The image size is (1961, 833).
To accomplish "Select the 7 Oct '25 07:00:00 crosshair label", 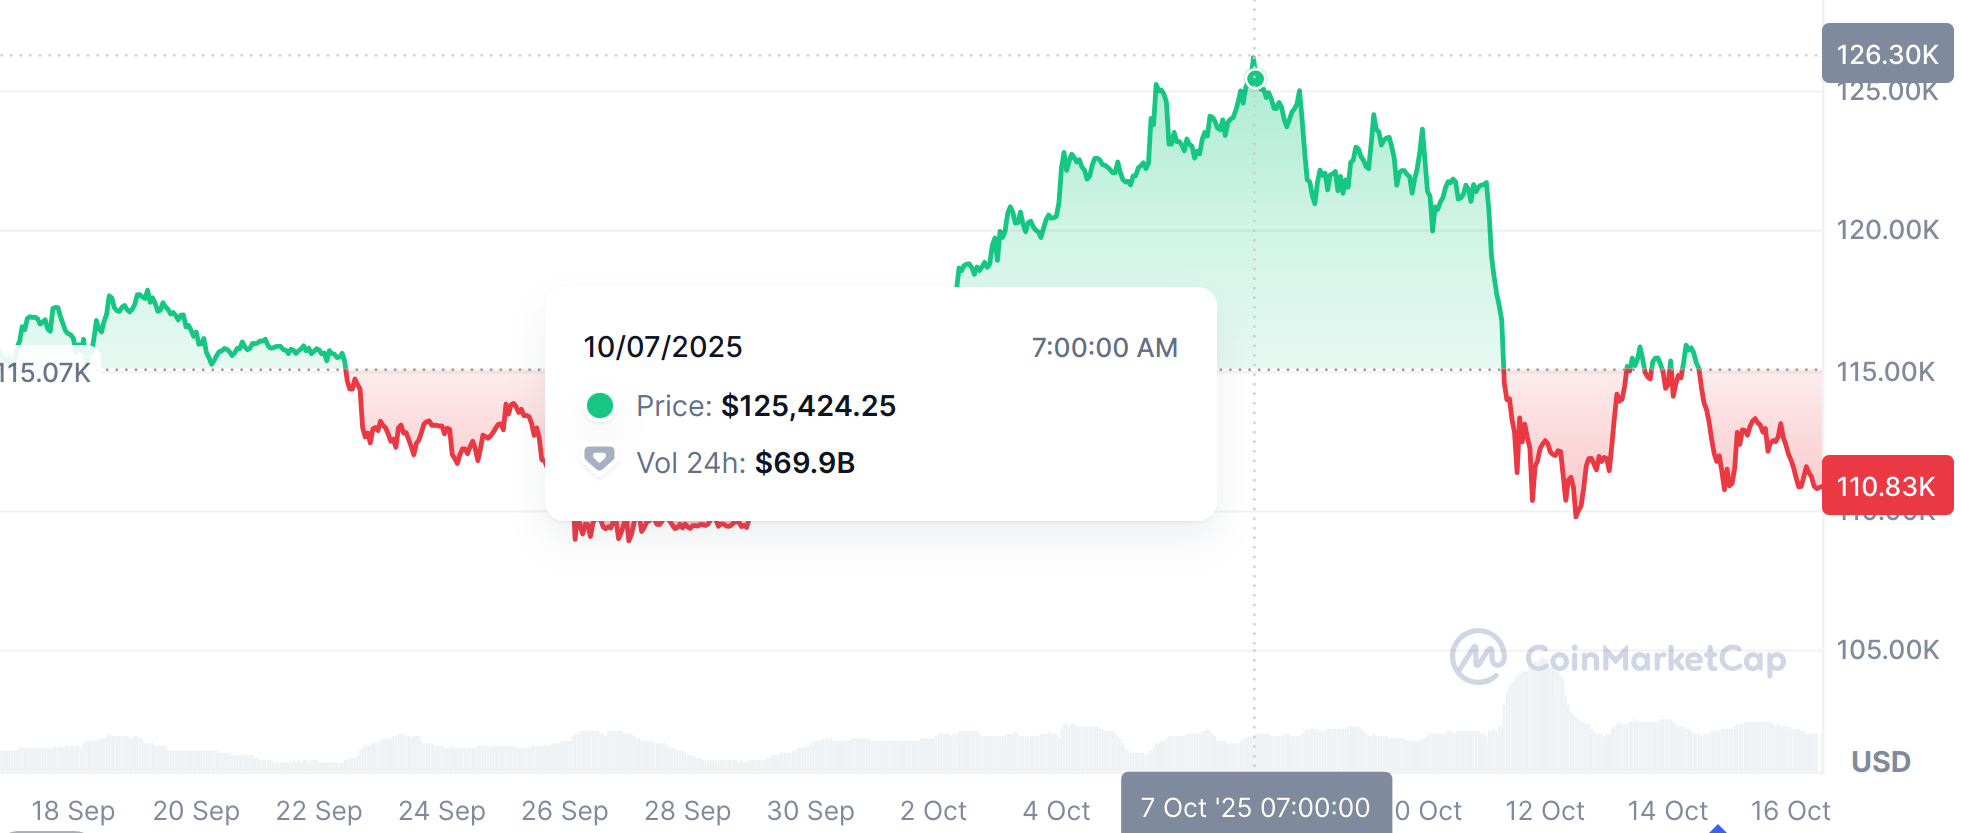I will [1255, 807].
